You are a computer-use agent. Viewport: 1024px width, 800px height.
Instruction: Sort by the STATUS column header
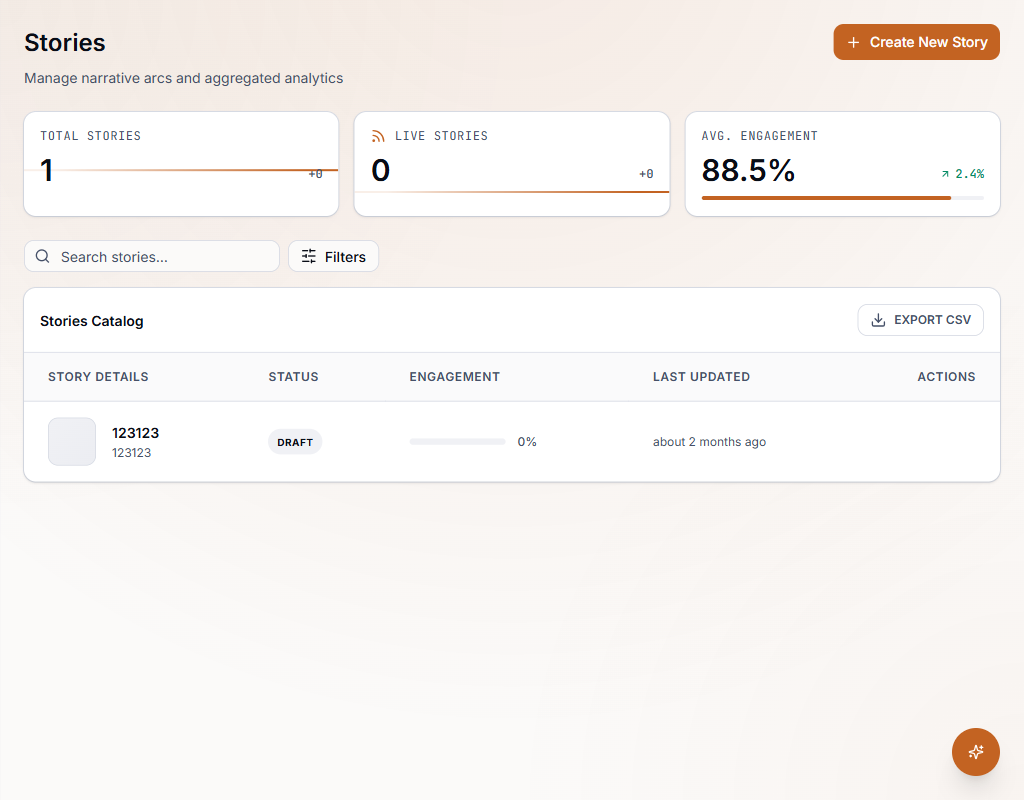coord(293,377)
